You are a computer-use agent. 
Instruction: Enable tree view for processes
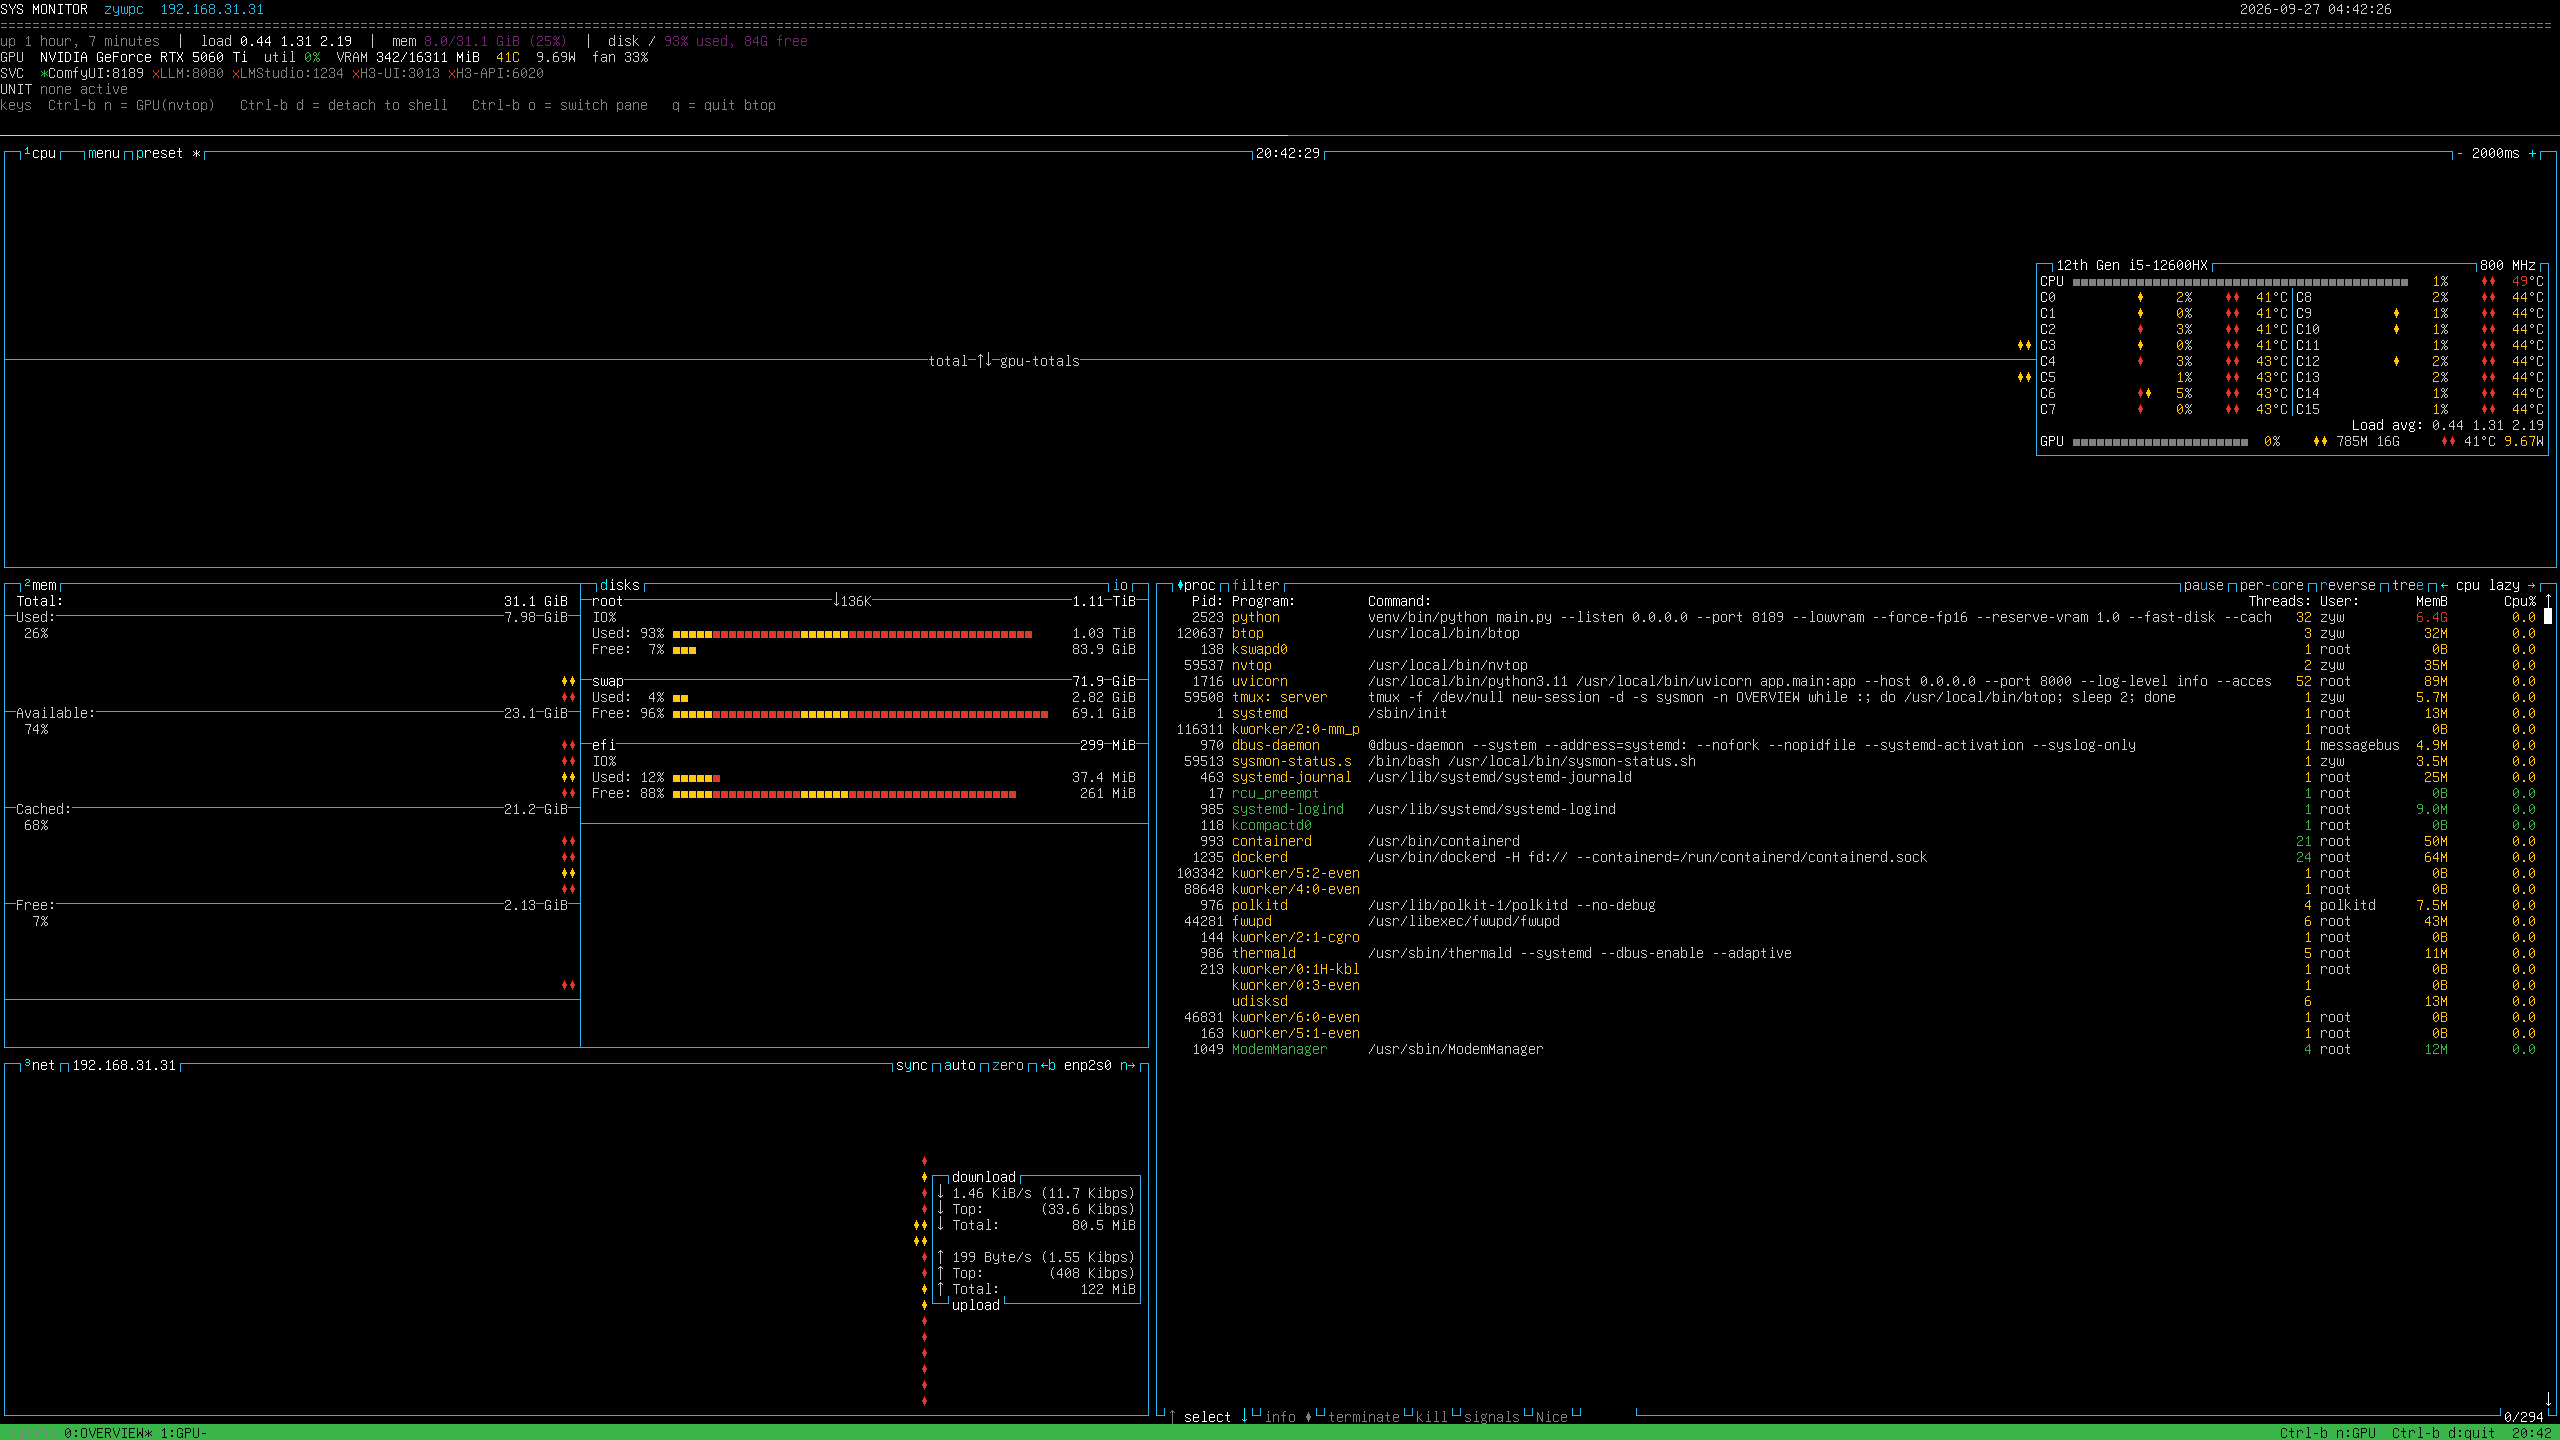pyautogui.click(x=2408, y=585)
